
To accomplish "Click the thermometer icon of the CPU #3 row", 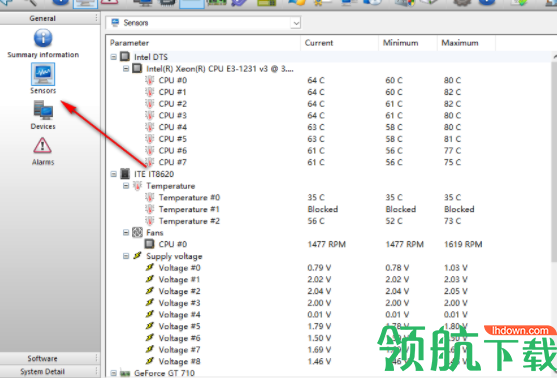I will point(150,115).
